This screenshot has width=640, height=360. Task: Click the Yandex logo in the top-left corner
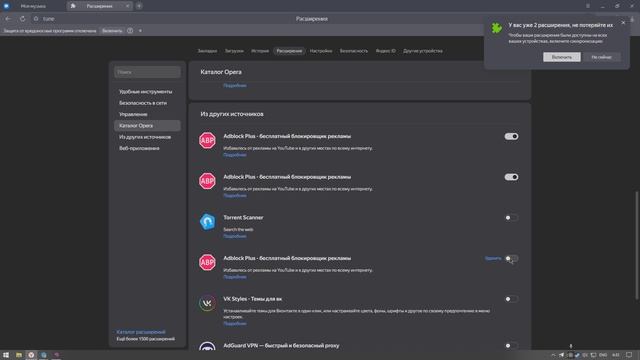pyautogui.click(x=6, y=6)
